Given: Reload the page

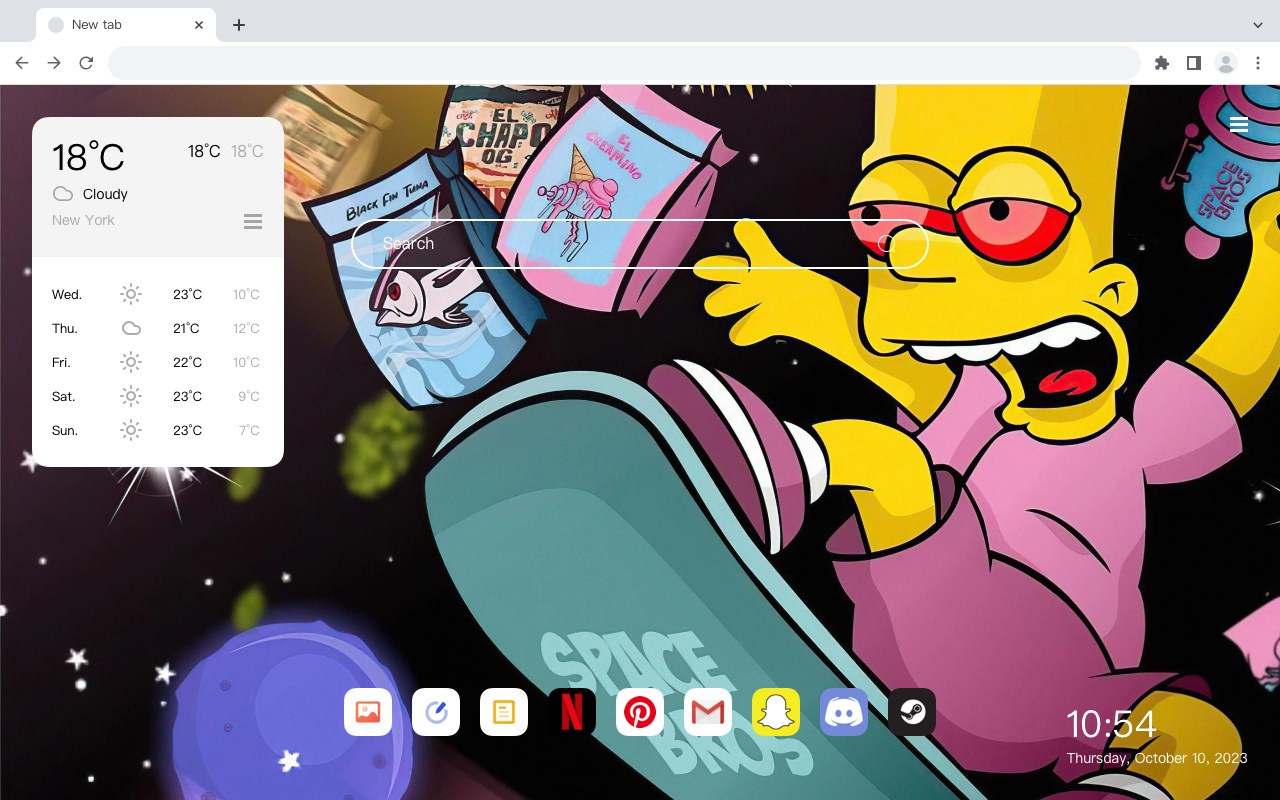Looking at the screenshot, I should pyautogui.click(x=86, y=63).
